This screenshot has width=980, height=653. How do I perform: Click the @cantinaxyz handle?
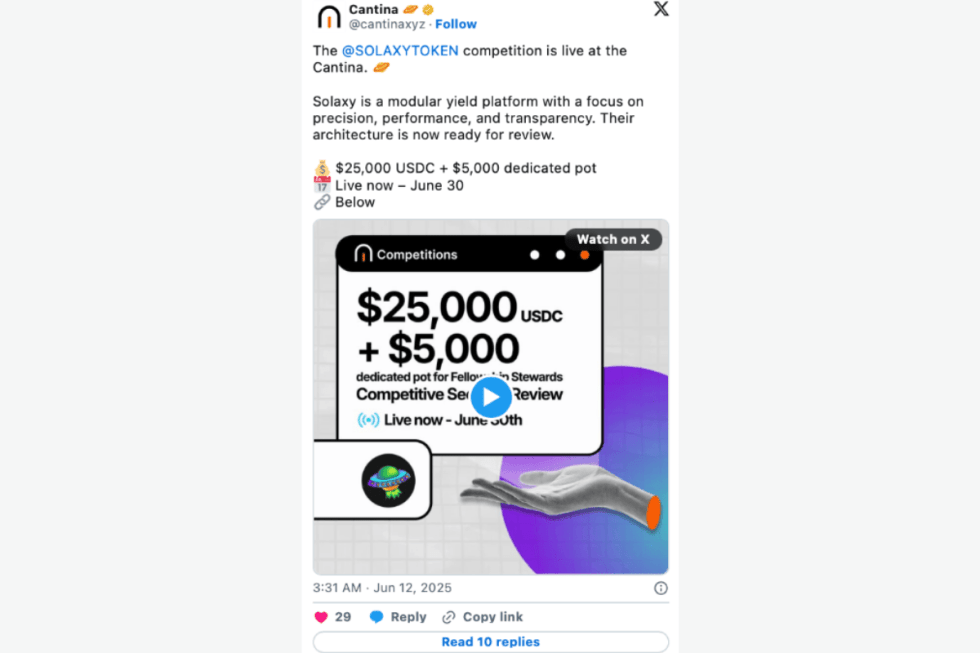click(x=387, y=24)
